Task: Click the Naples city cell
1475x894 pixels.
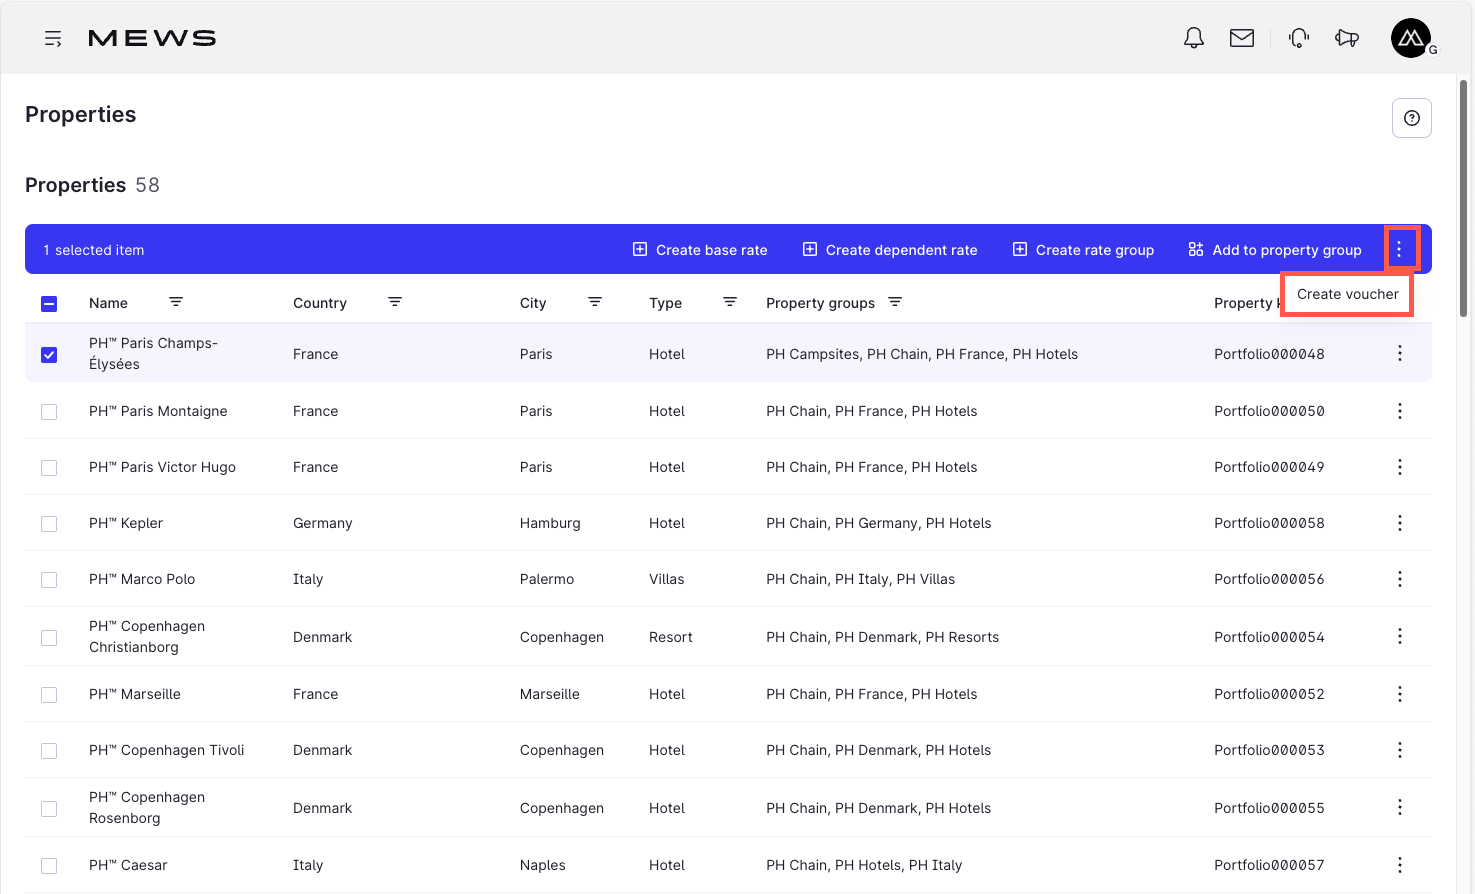Action: 543,865
